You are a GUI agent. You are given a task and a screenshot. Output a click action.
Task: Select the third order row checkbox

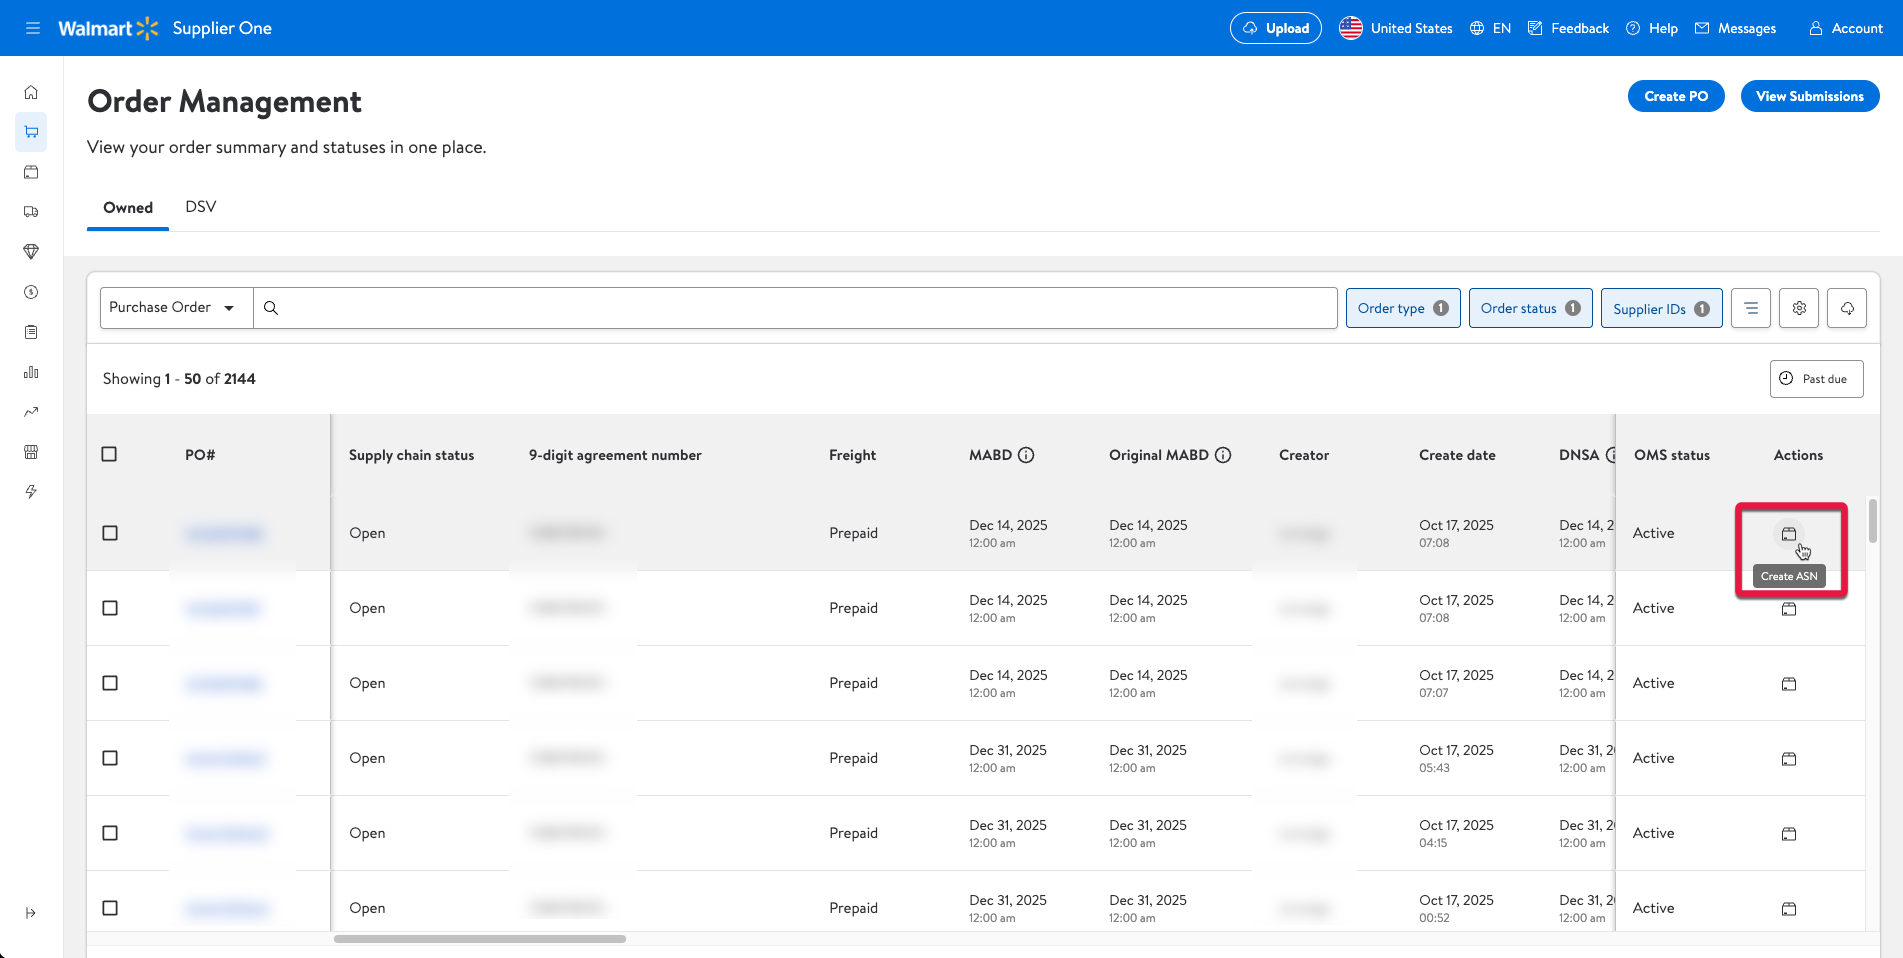pos(110,683)
